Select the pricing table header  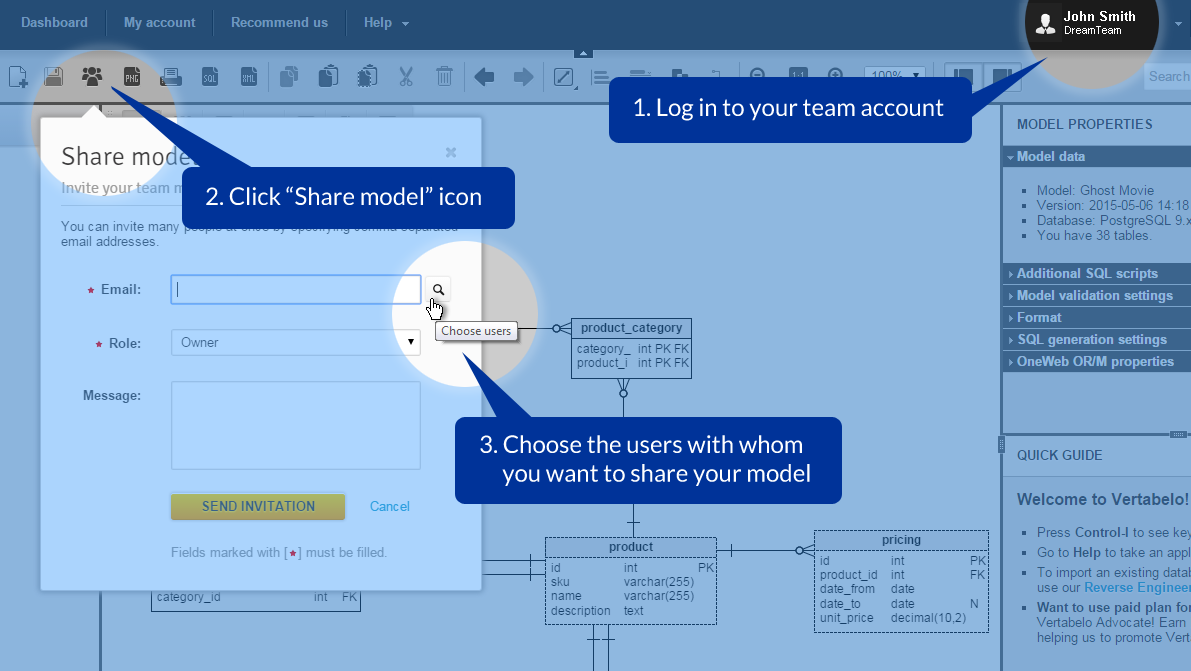[901, 540]
